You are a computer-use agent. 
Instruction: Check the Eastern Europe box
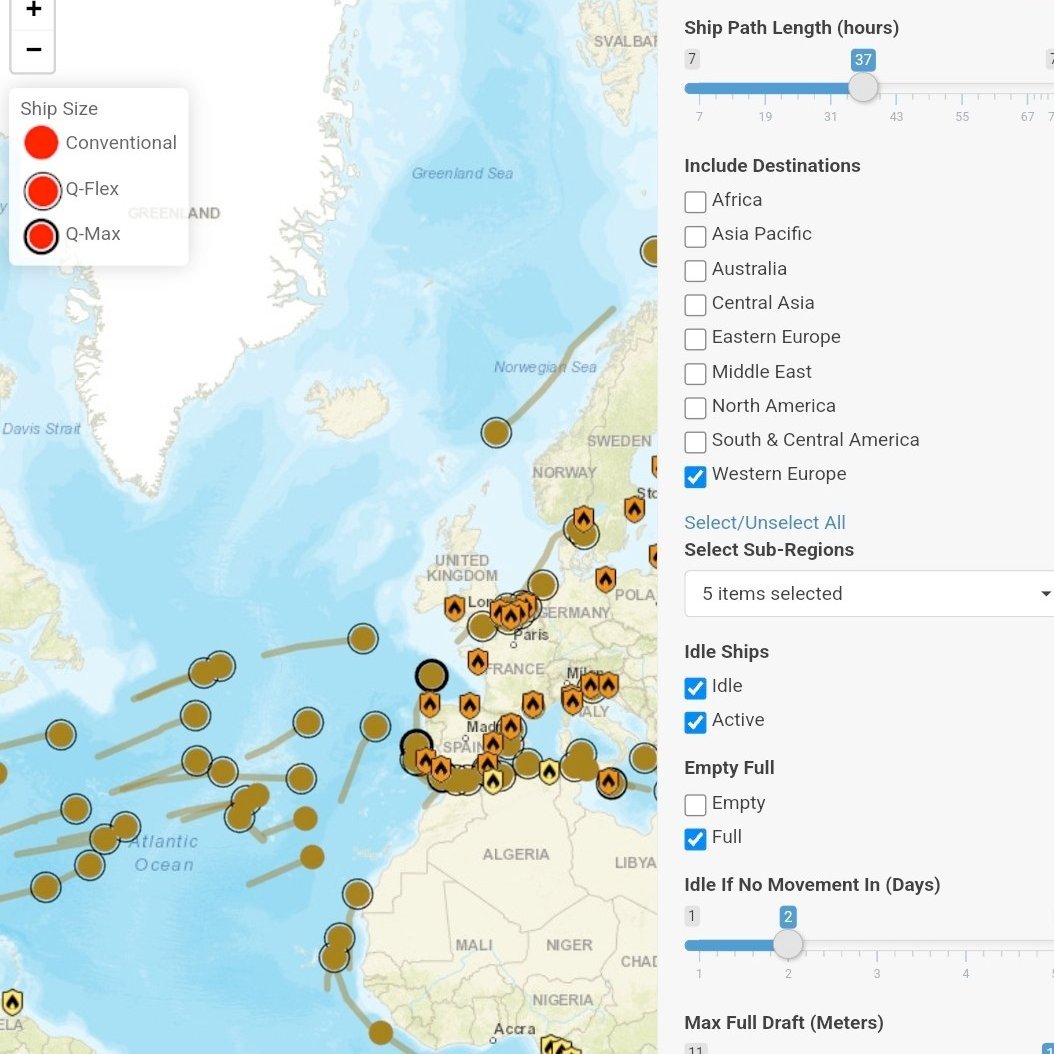(695, 339)
